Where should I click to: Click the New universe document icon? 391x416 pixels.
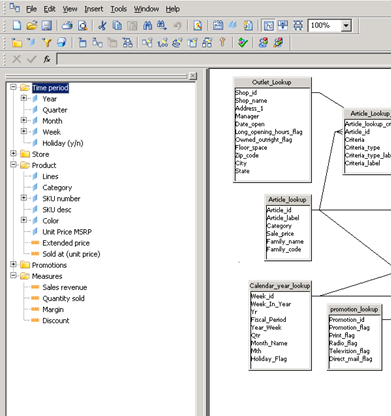17,25
